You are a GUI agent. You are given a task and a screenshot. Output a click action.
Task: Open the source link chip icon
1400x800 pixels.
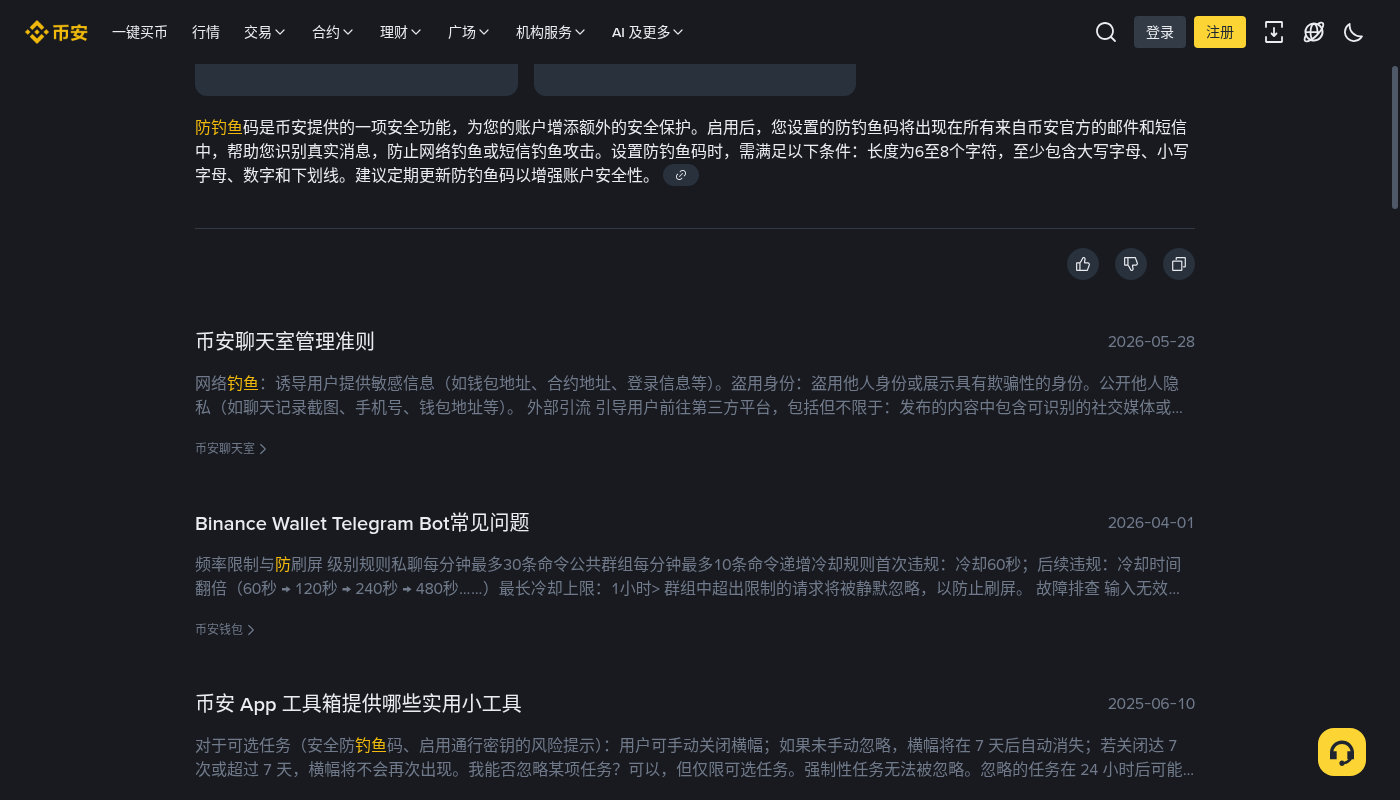[x=681, y=175]
